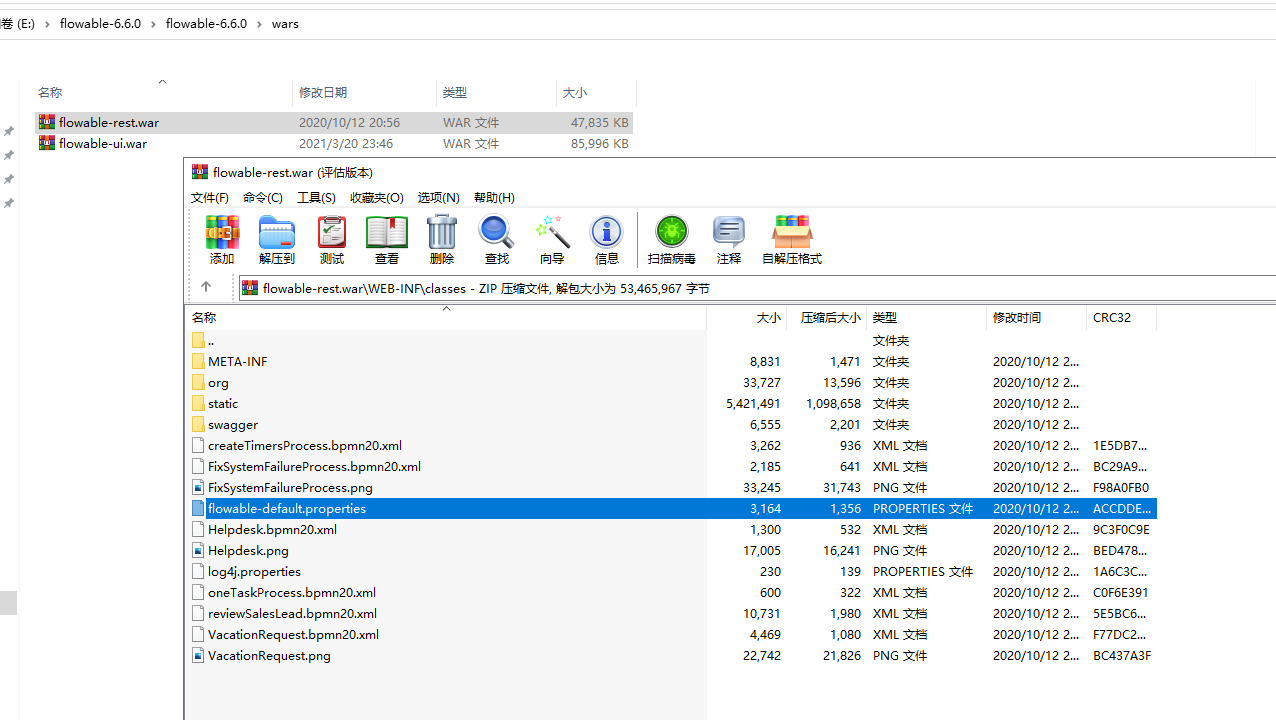This screenshot has height=720, width=1276.
Task: Select oneTaskProcess.bpmn20.xml file name
Action: 292,592
